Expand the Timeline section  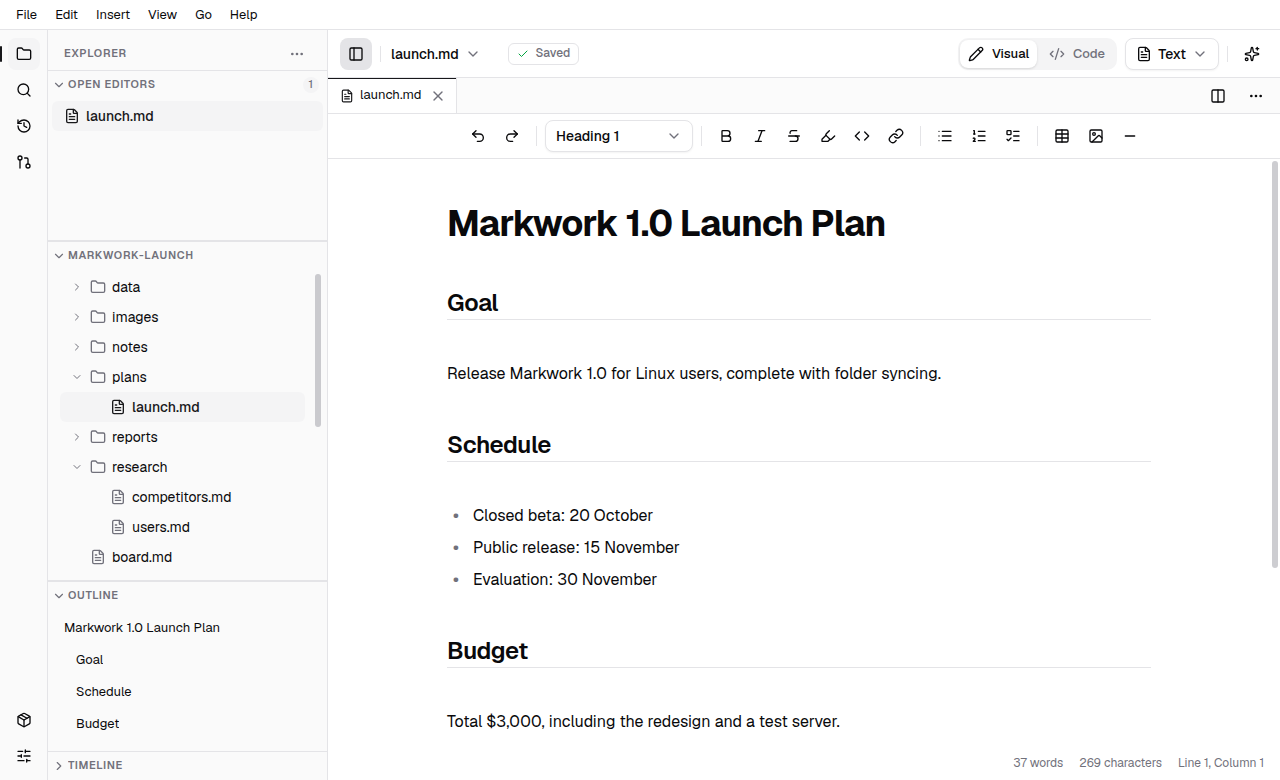point(188,765)
